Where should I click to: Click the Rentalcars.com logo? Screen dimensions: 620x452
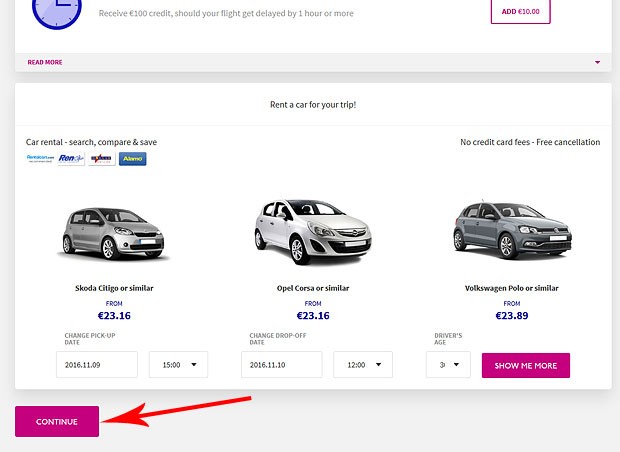pyautogui.click(x=40, y=159)
